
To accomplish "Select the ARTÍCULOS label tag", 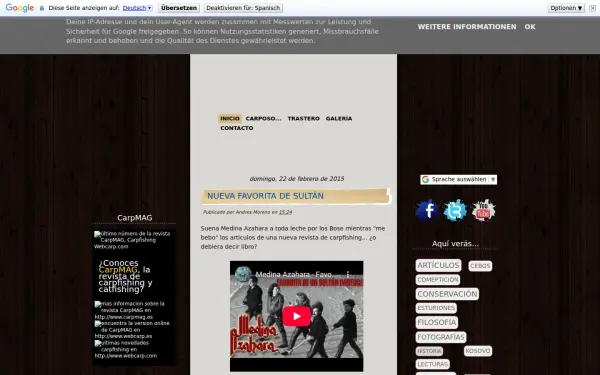I will coord(438,265).
